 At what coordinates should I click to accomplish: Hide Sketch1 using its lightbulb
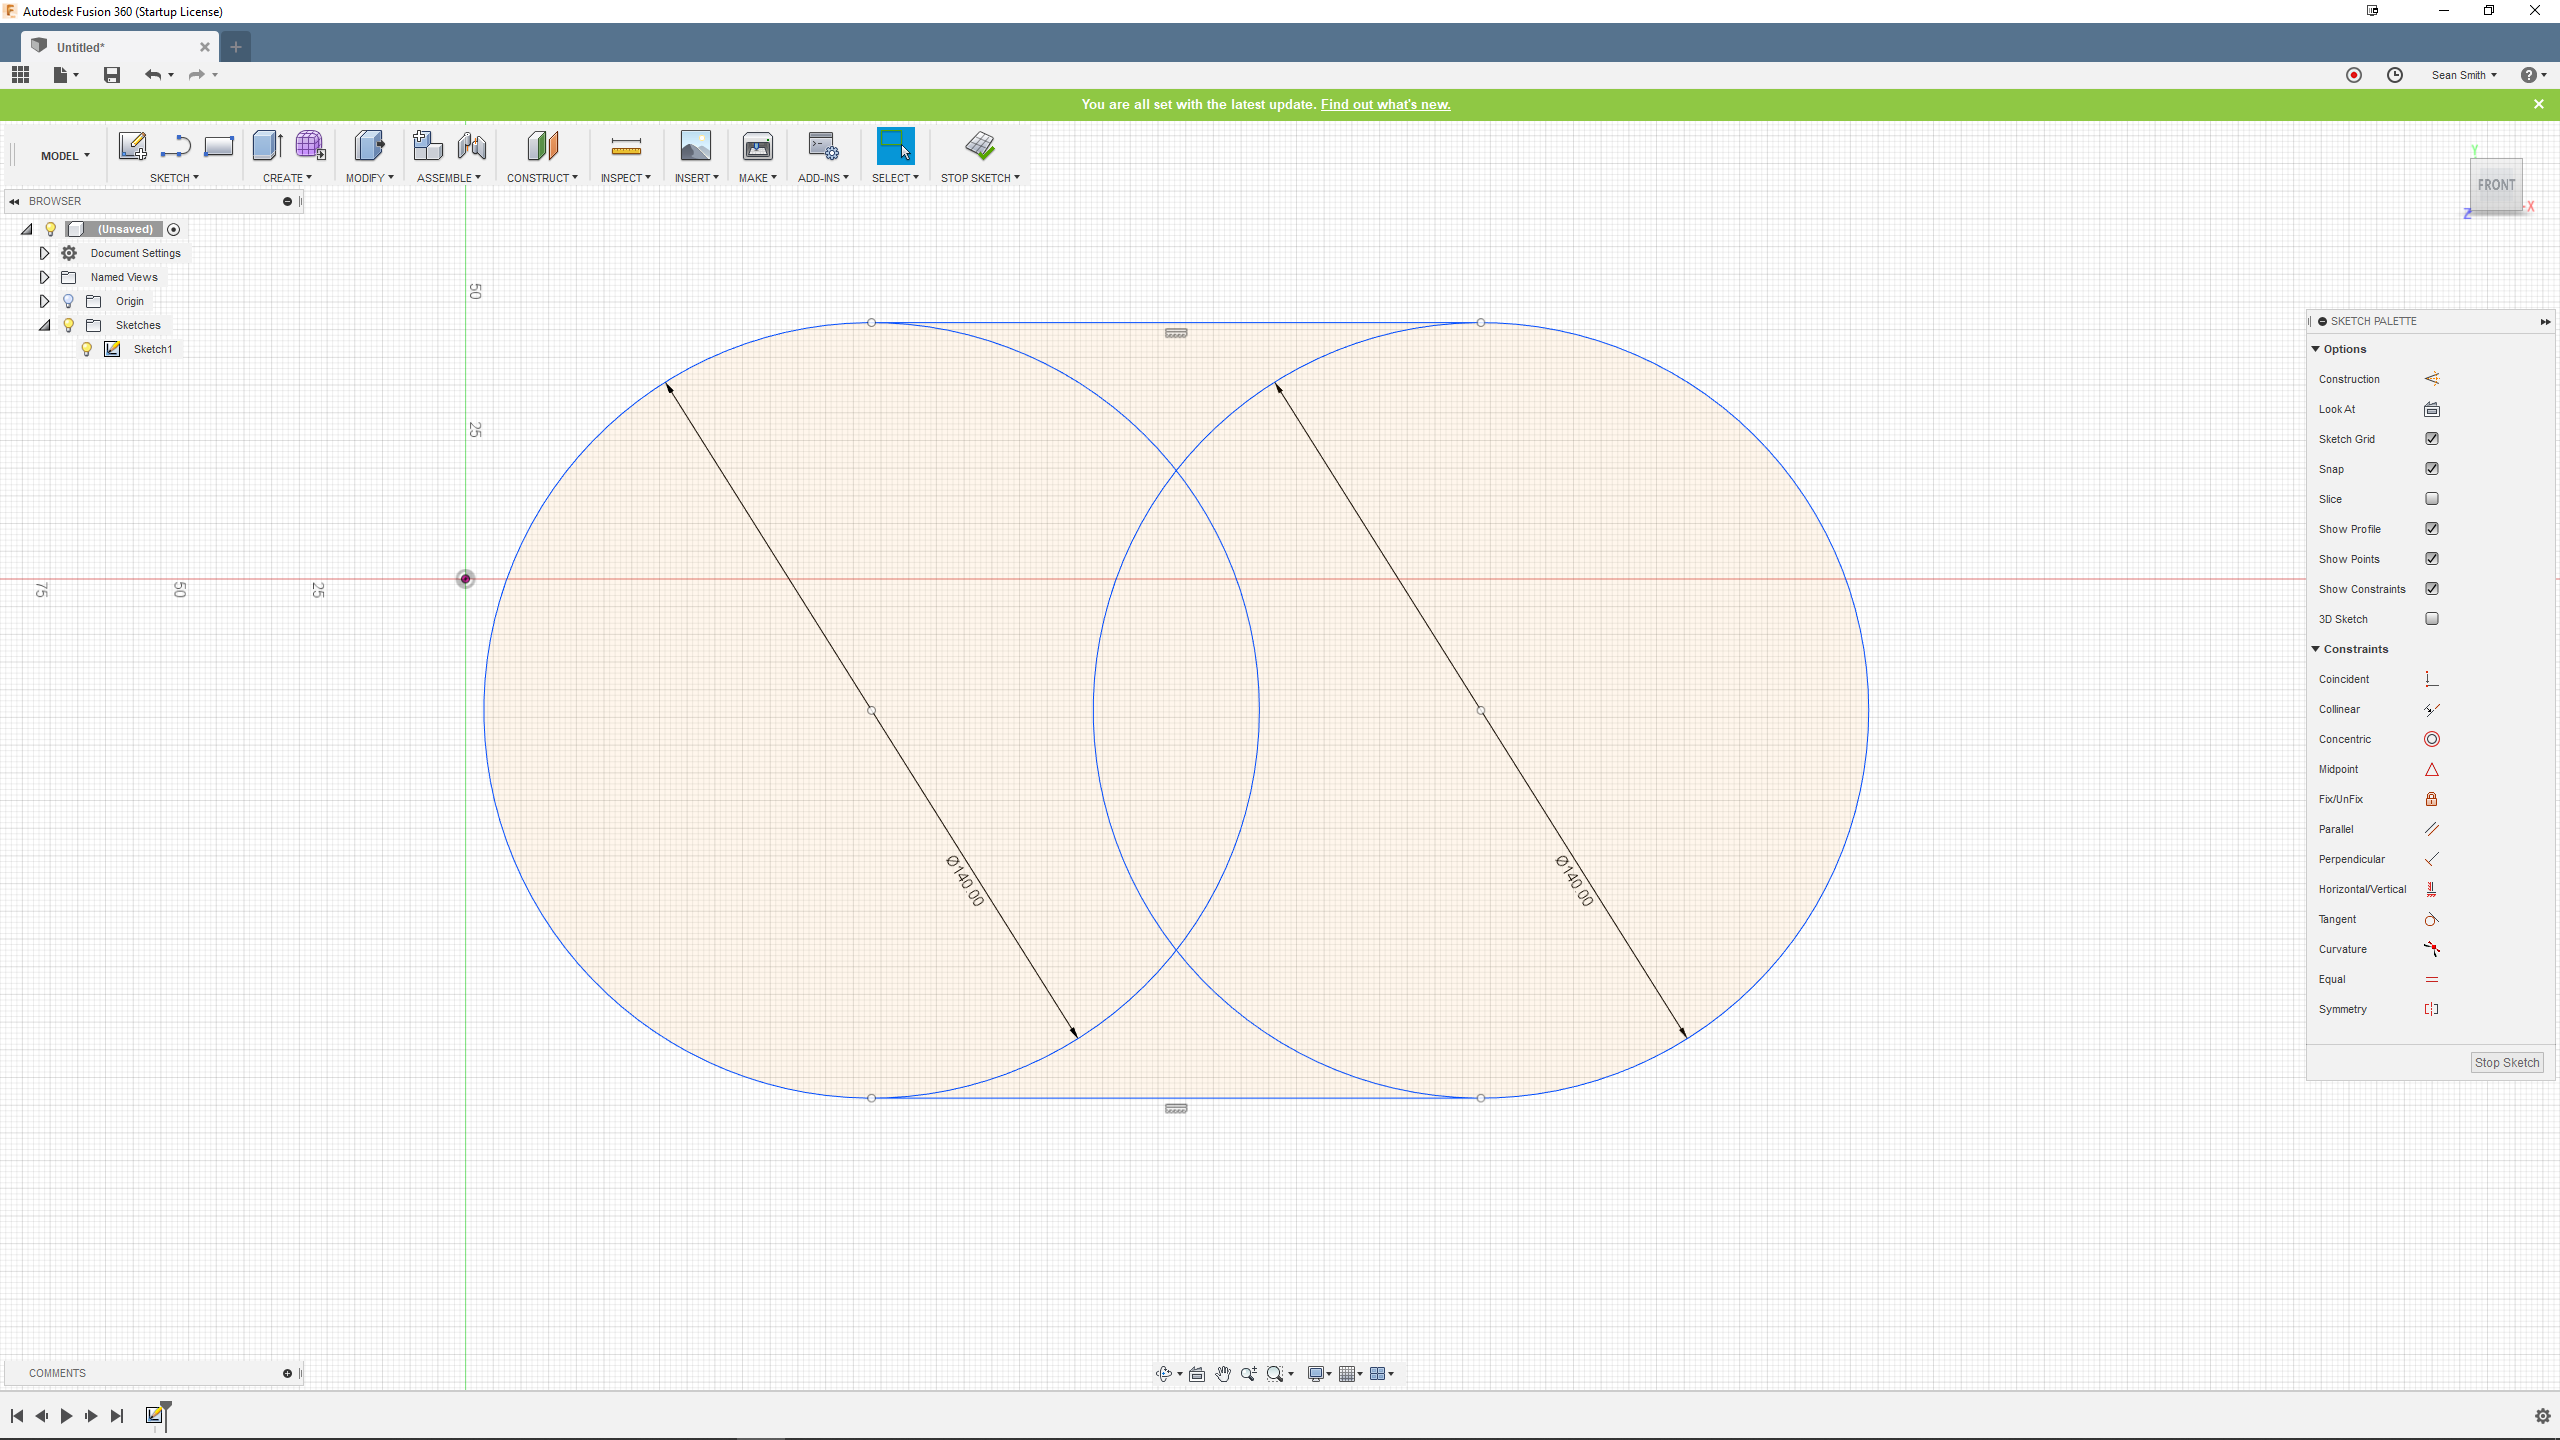point(87,349)
